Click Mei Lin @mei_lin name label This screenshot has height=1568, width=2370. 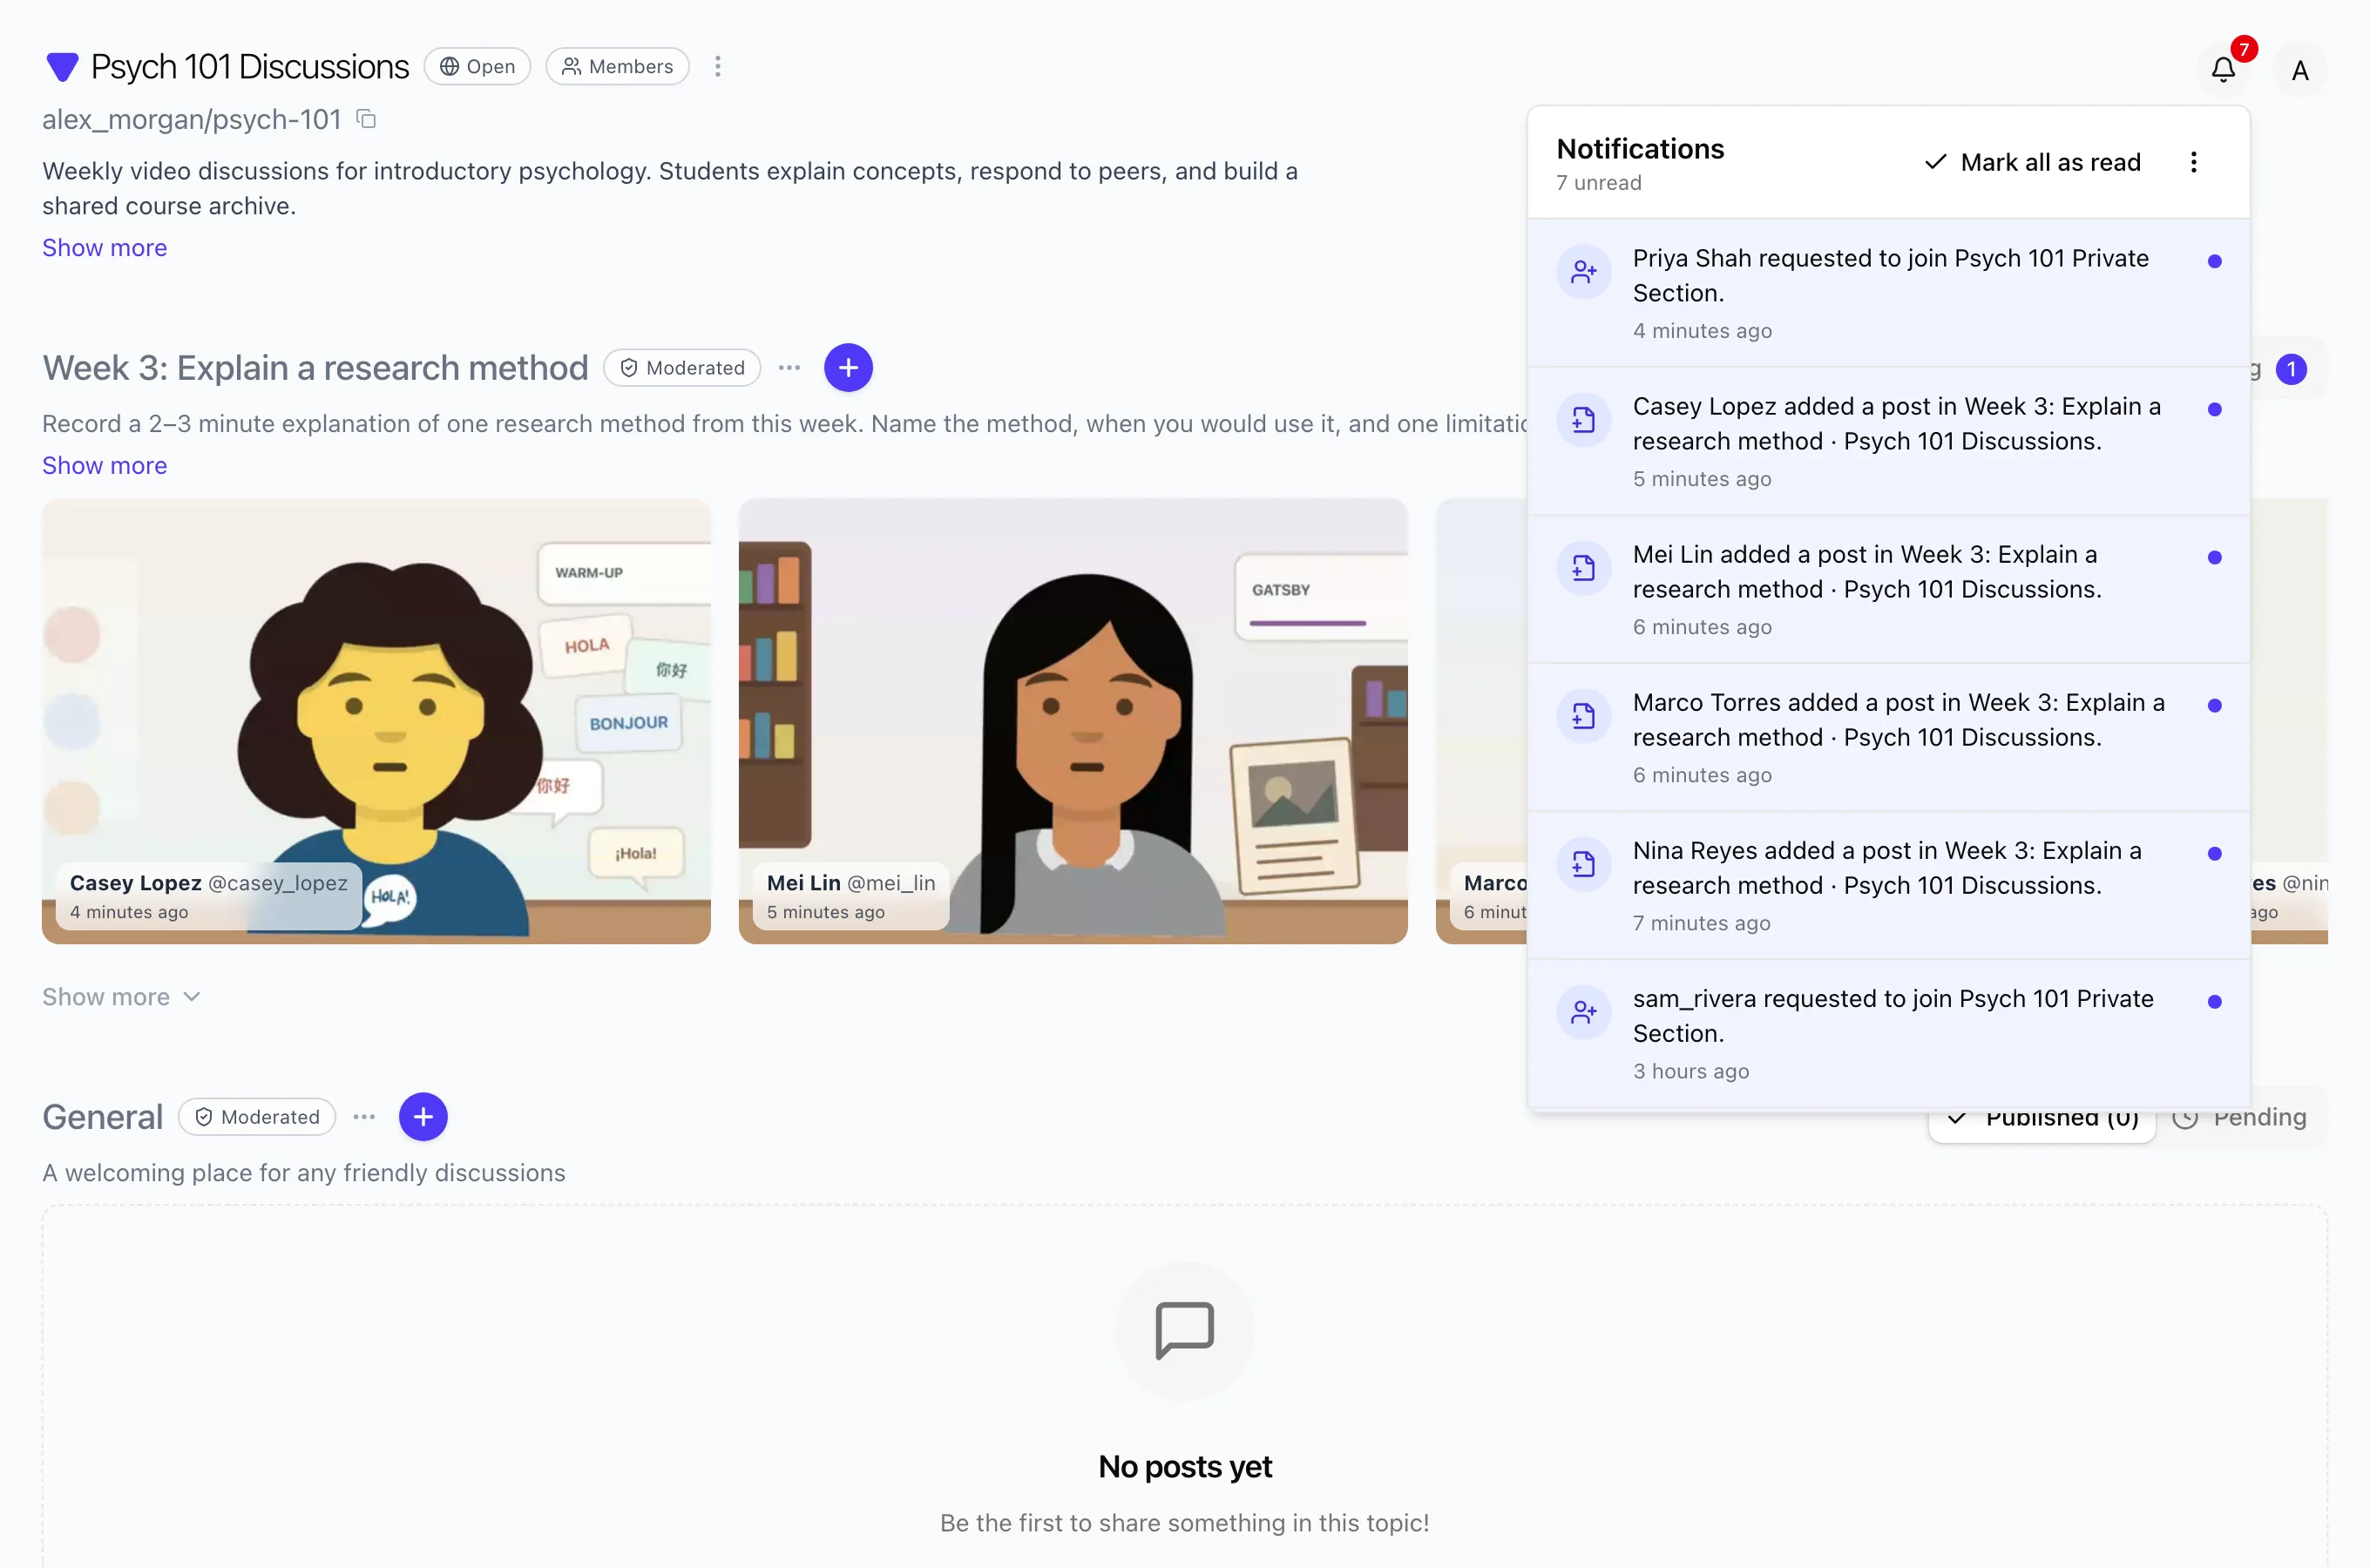[851, 883]
